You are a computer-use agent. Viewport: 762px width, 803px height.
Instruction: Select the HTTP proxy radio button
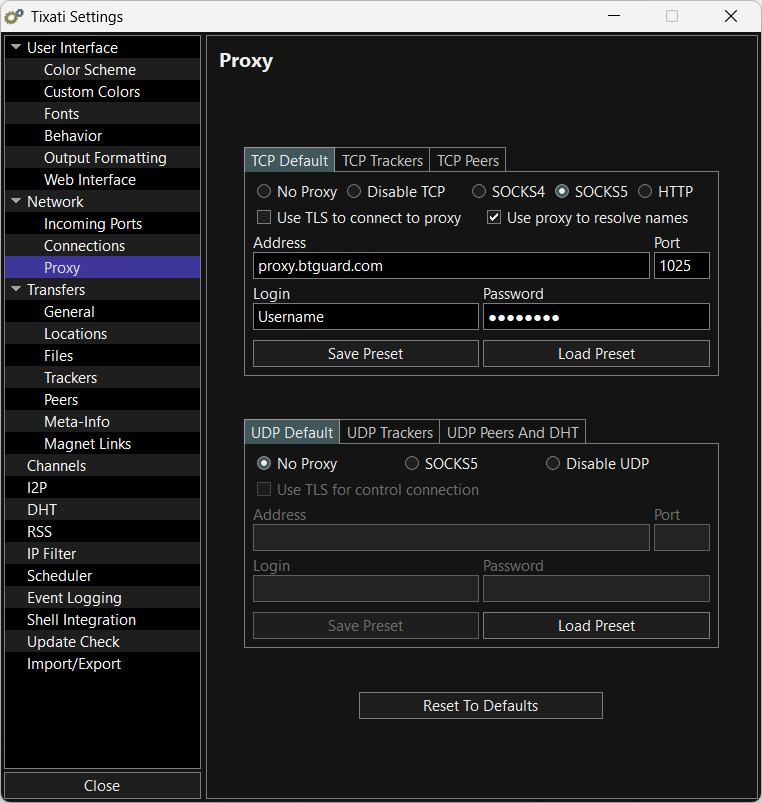[645, 191]
